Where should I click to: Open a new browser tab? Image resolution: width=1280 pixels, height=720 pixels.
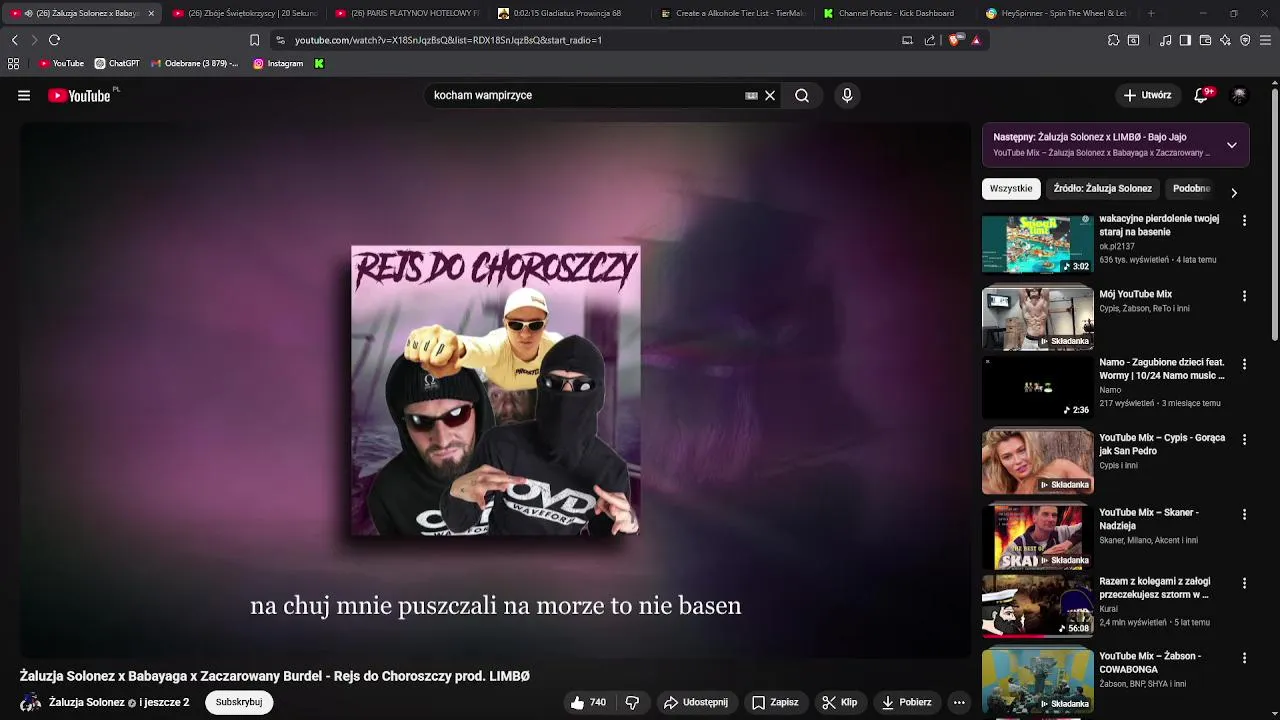1151,14
